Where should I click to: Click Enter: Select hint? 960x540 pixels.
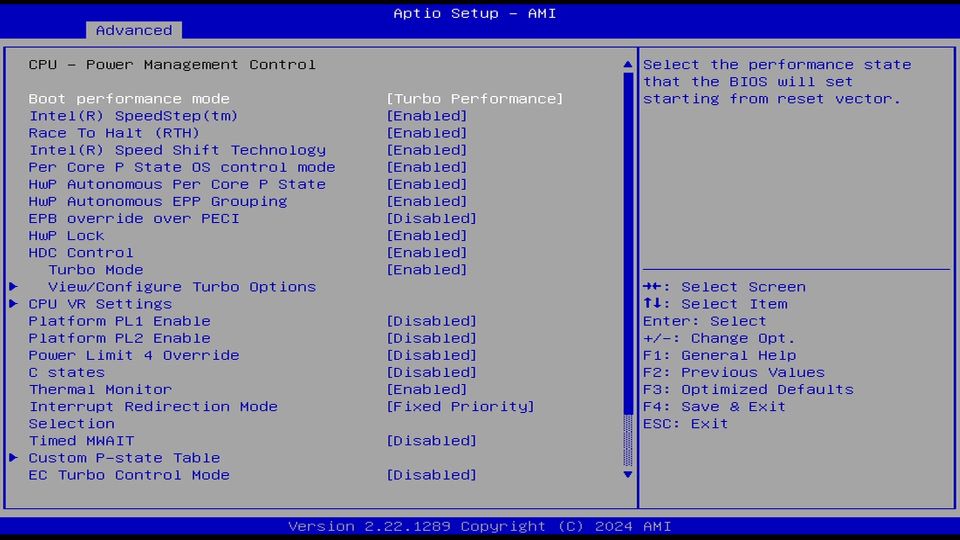705,321
